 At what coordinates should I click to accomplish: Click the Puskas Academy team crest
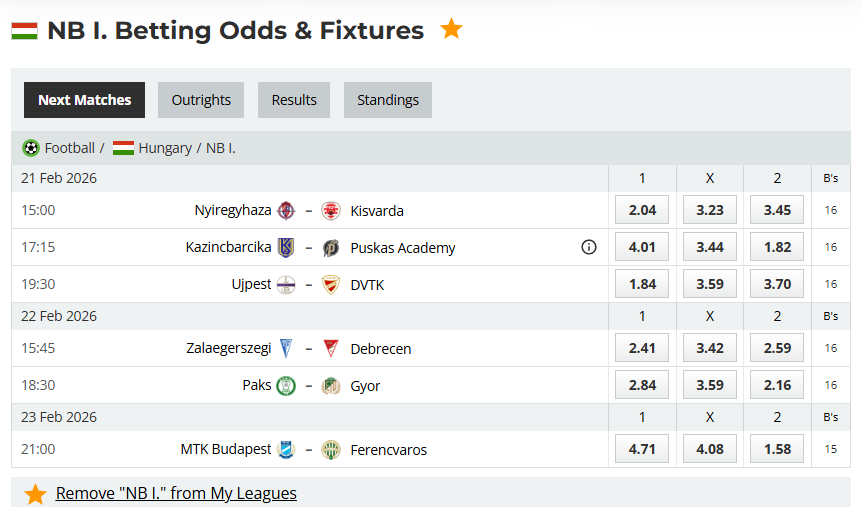tap(331, 248)
